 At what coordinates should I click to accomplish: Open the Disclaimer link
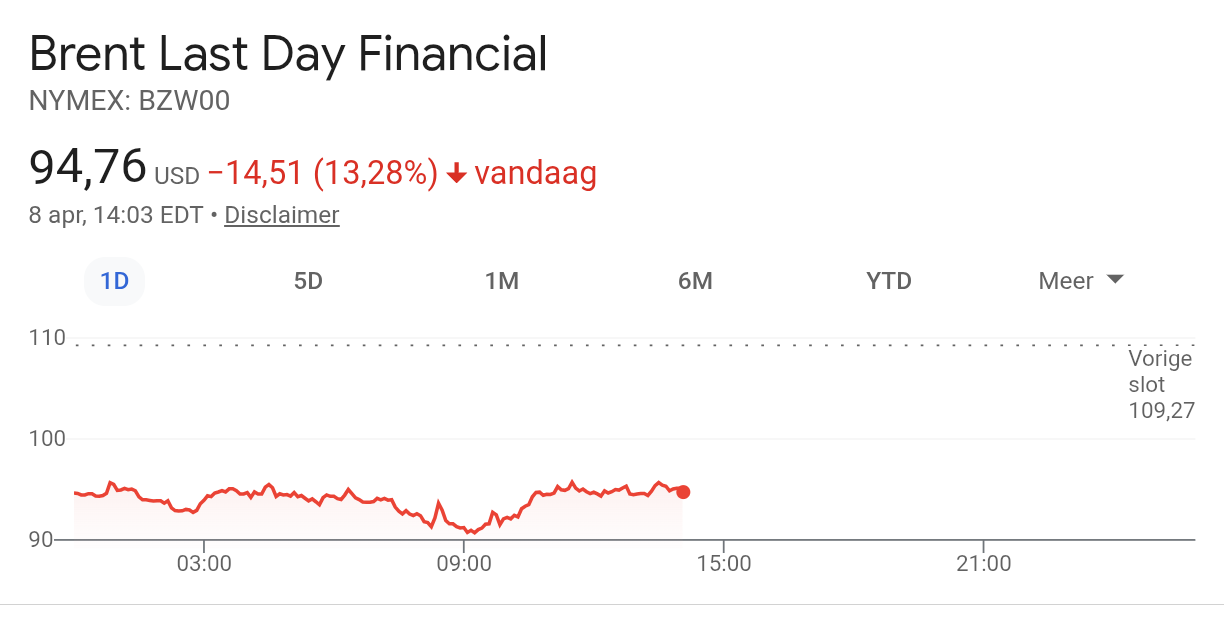(281, 215)
